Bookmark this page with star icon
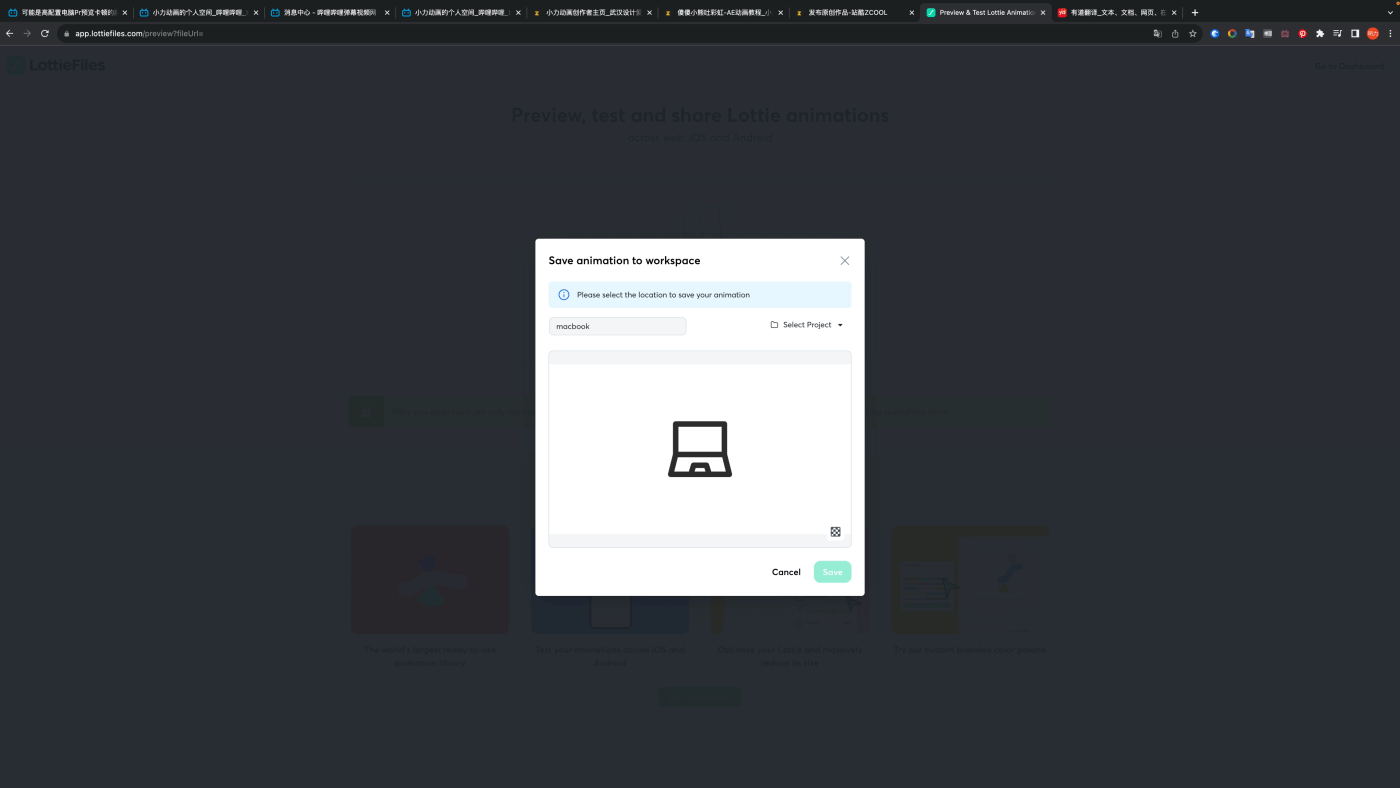The height and width of the screenshot is (788, 1400). pos(1192,33)
